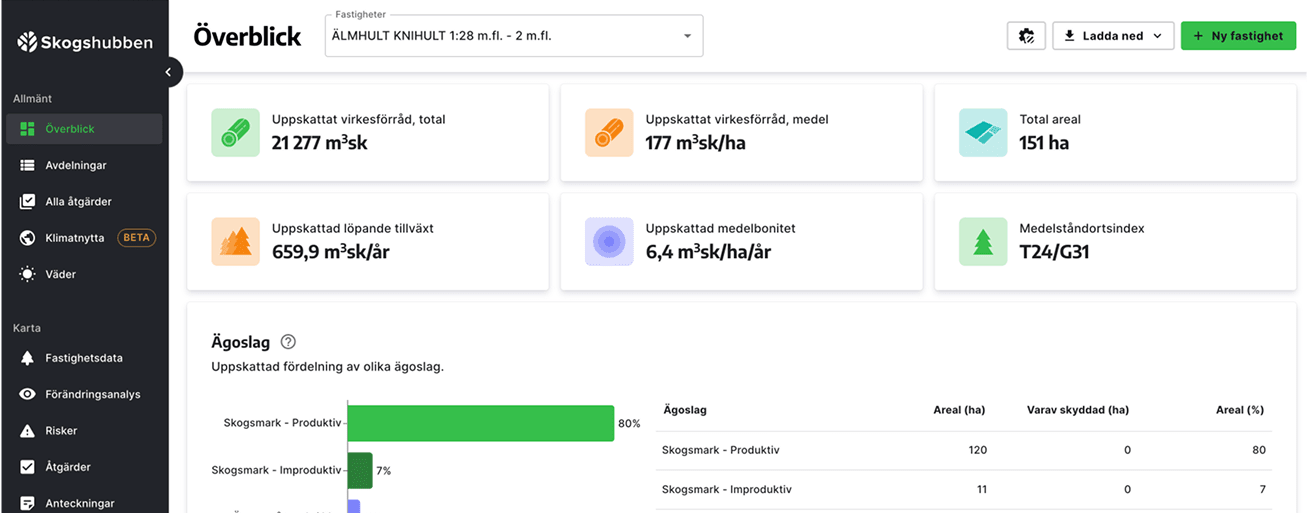1307x513 pixels.
Task: Click the purple medelbonitet circle icon
Action: (x=609, y=242)
